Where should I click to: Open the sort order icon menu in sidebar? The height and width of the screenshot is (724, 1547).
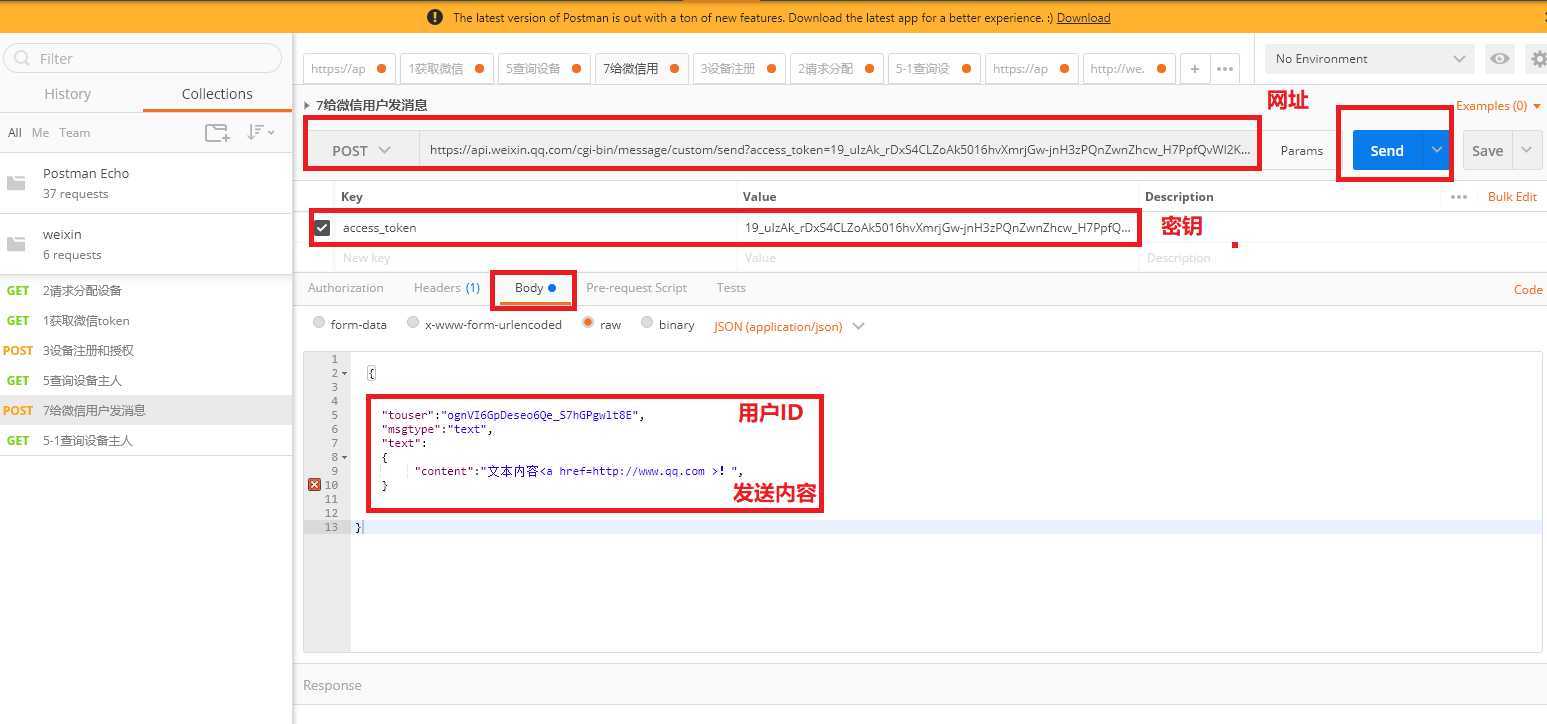point(260,132)
